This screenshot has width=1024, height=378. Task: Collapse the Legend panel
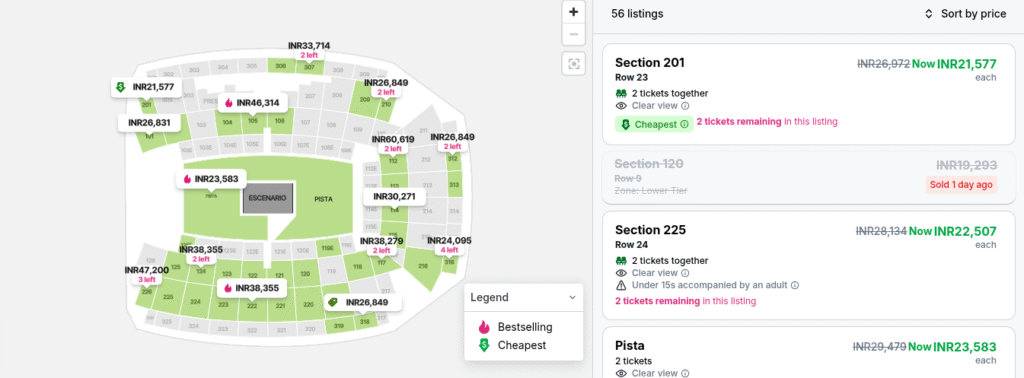572,297
